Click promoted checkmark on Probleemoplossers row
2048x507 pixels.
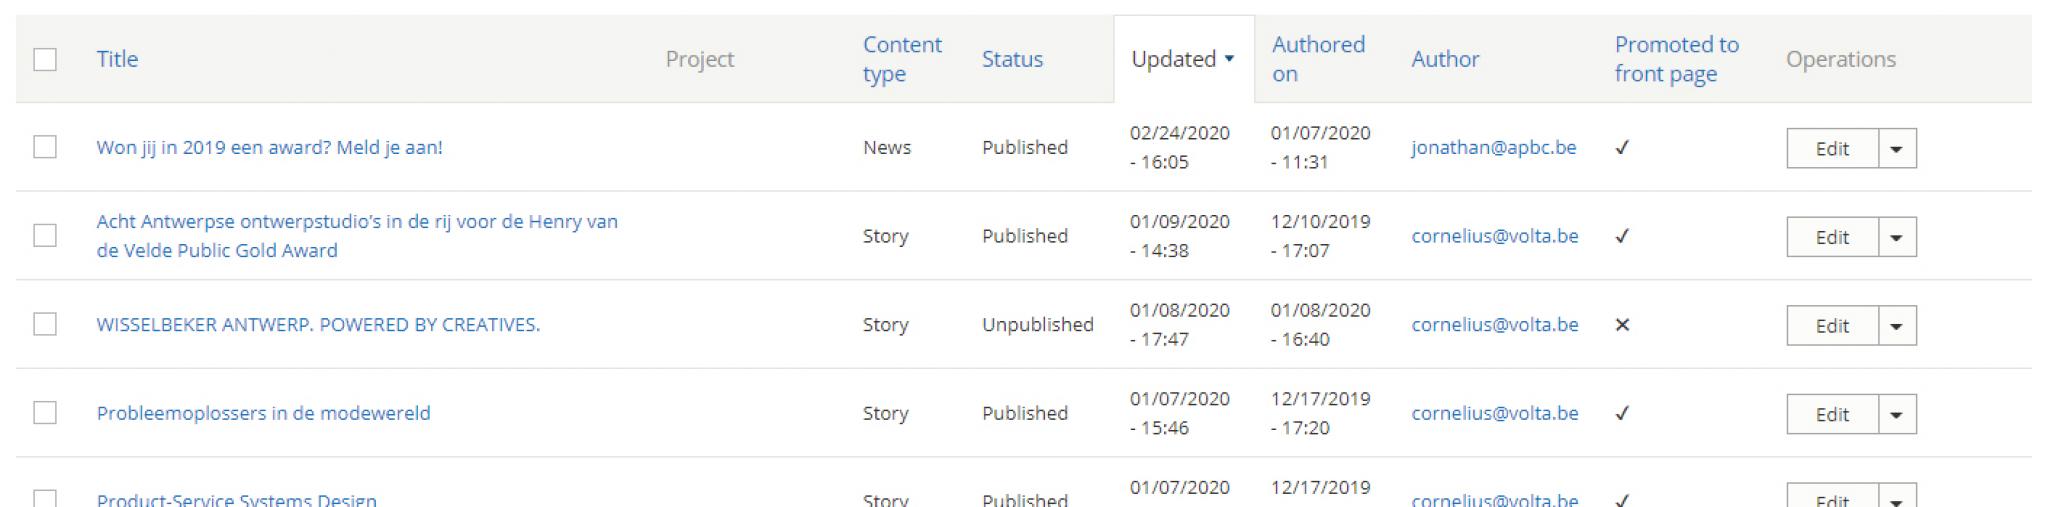click(1622, 413)
